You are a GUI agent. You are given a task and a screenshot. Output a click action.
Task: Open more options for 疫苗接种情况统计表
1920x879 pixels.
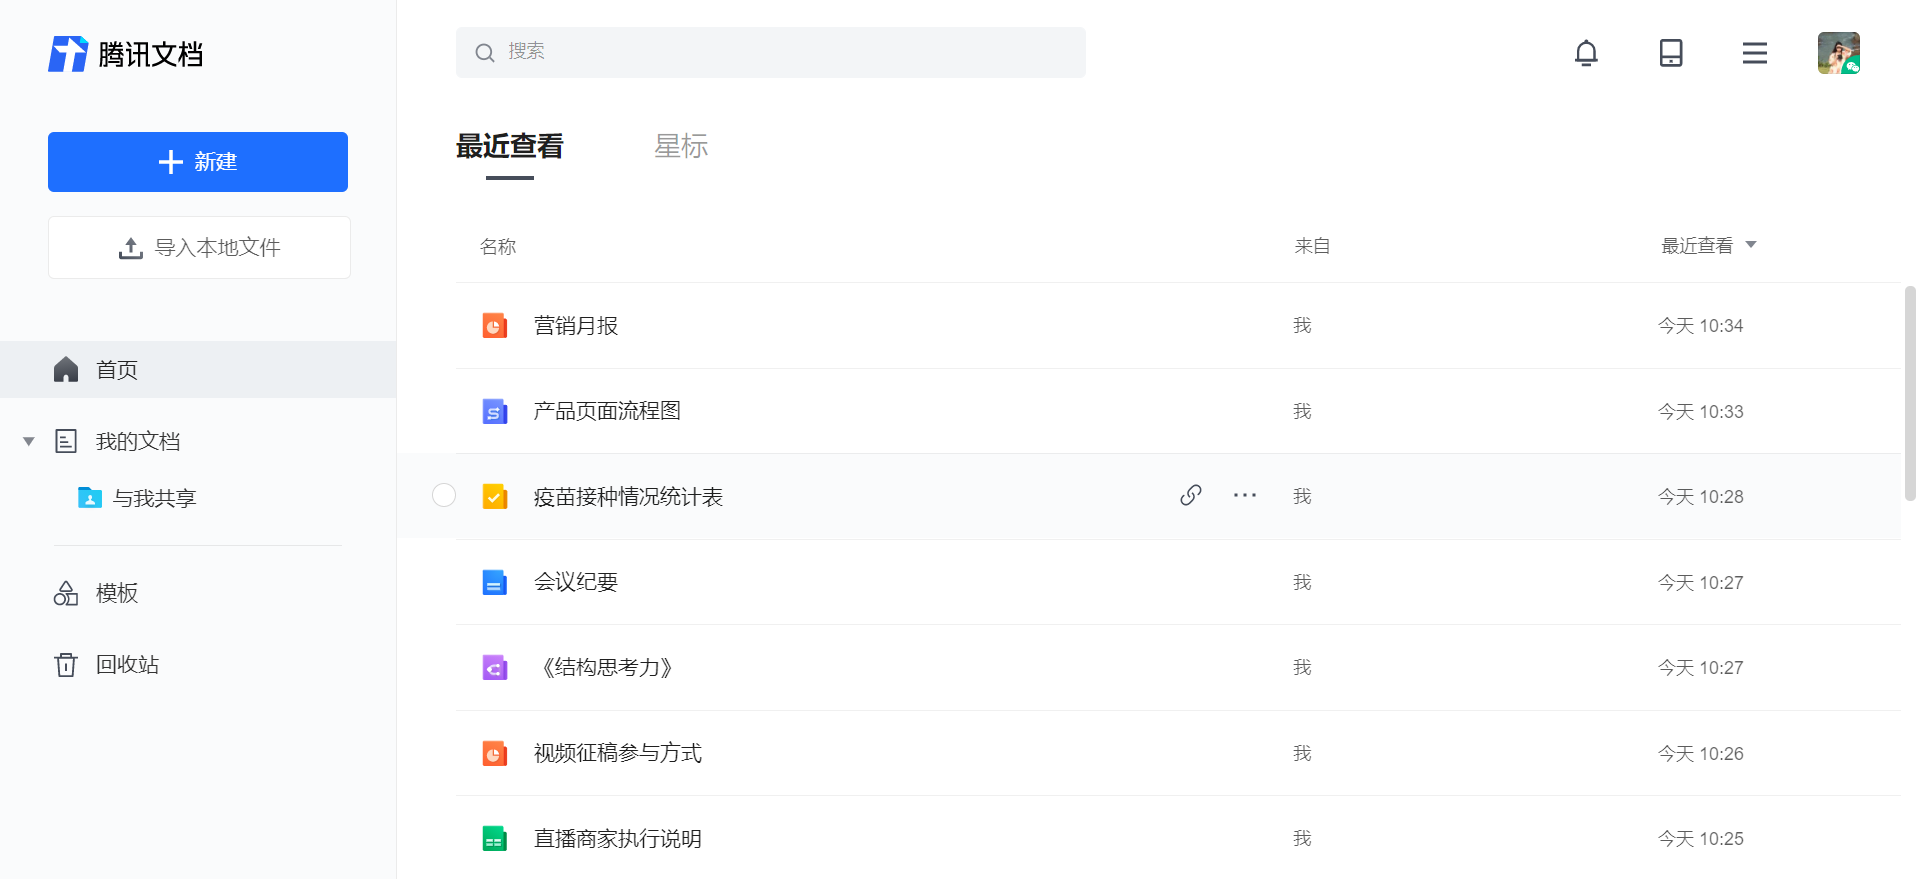[1244, 496]
